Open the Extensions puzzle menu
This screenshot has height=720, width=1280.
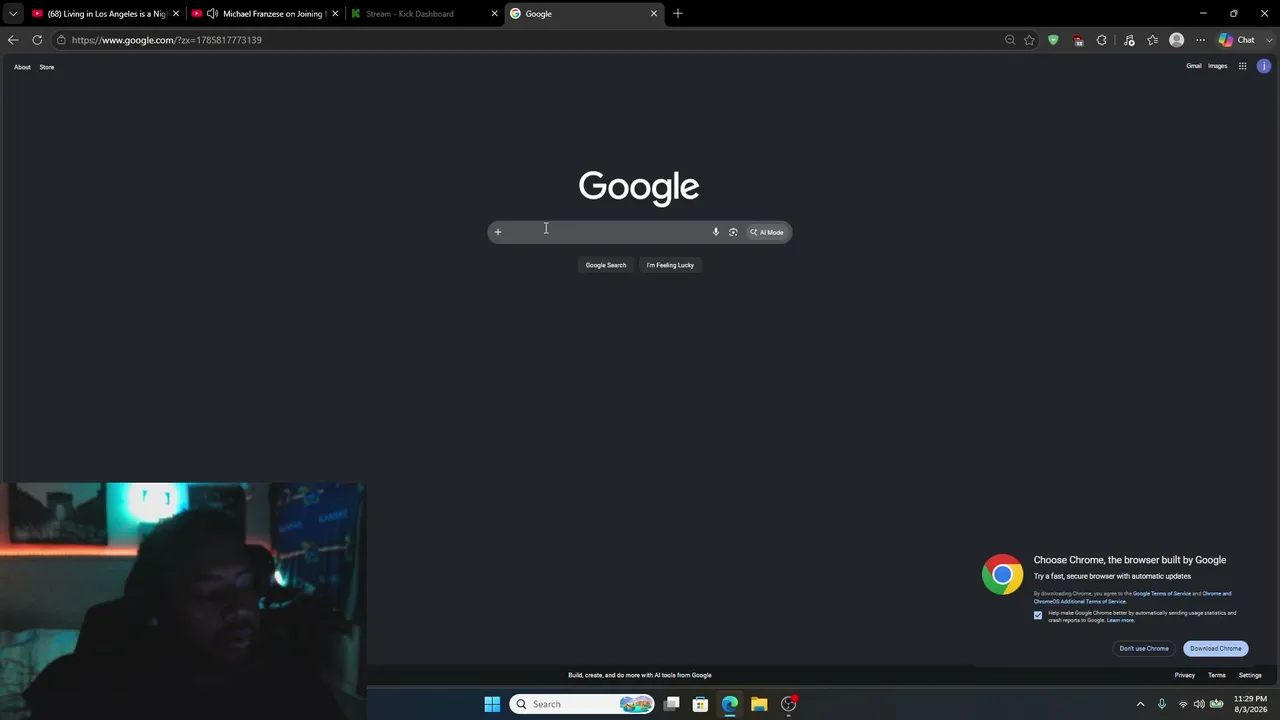point(1101,40)
